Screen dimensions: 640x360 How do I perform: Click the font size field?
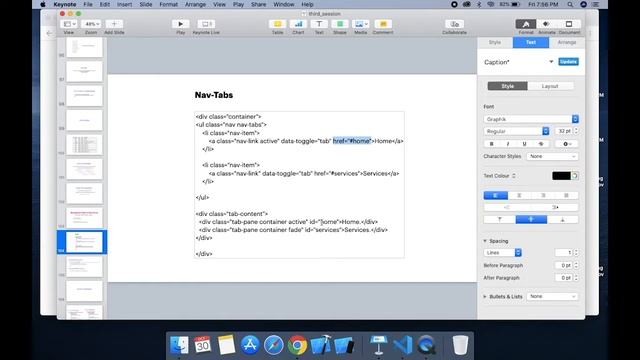pos(564,131)
